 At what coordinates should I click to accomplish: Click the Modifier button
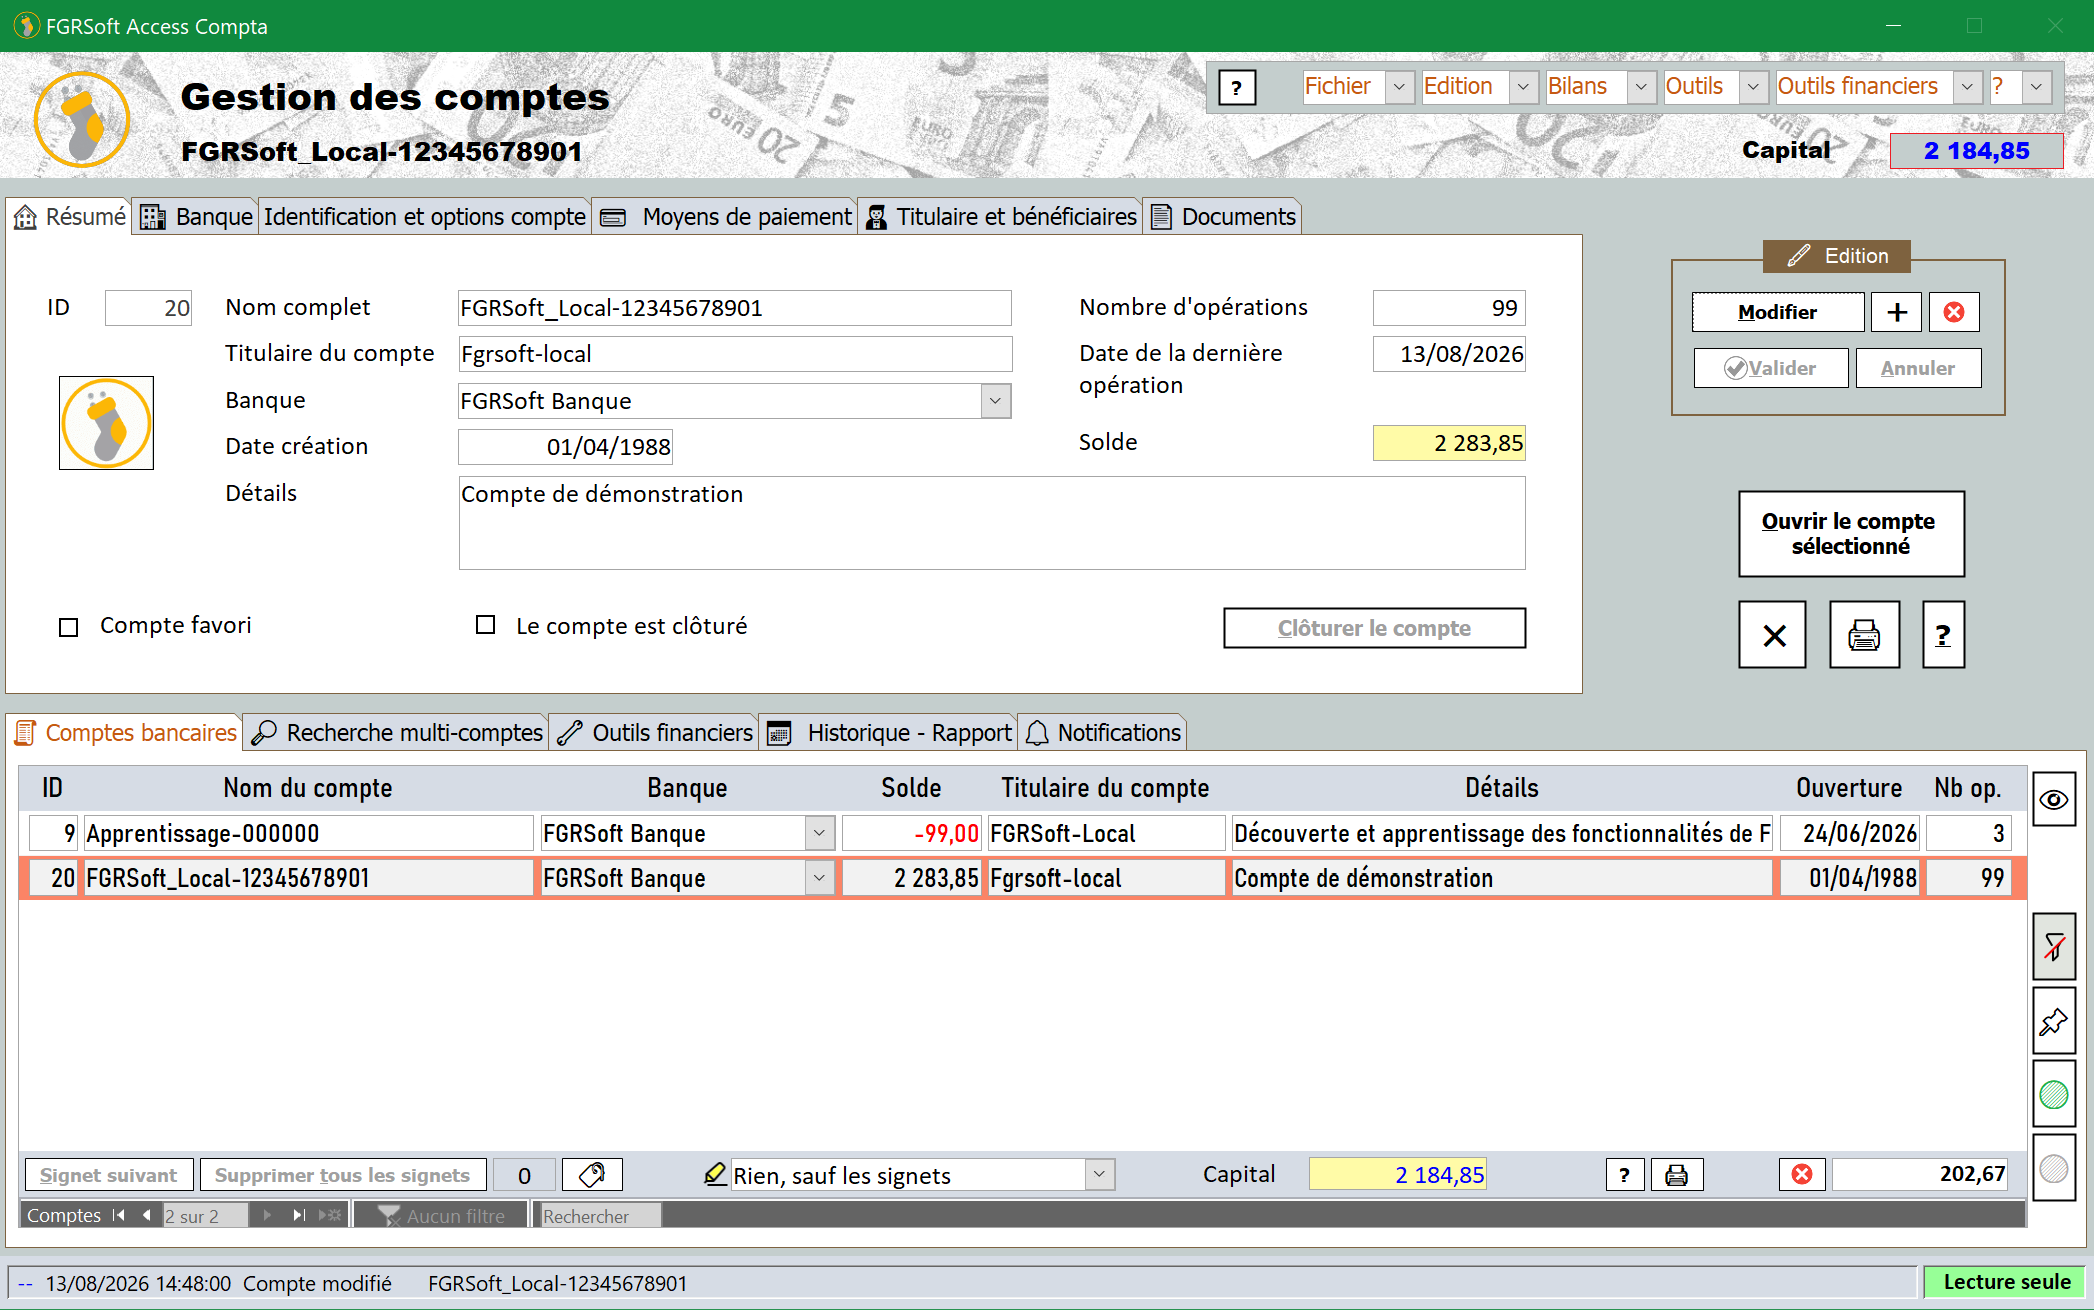tap(1778, 312)
